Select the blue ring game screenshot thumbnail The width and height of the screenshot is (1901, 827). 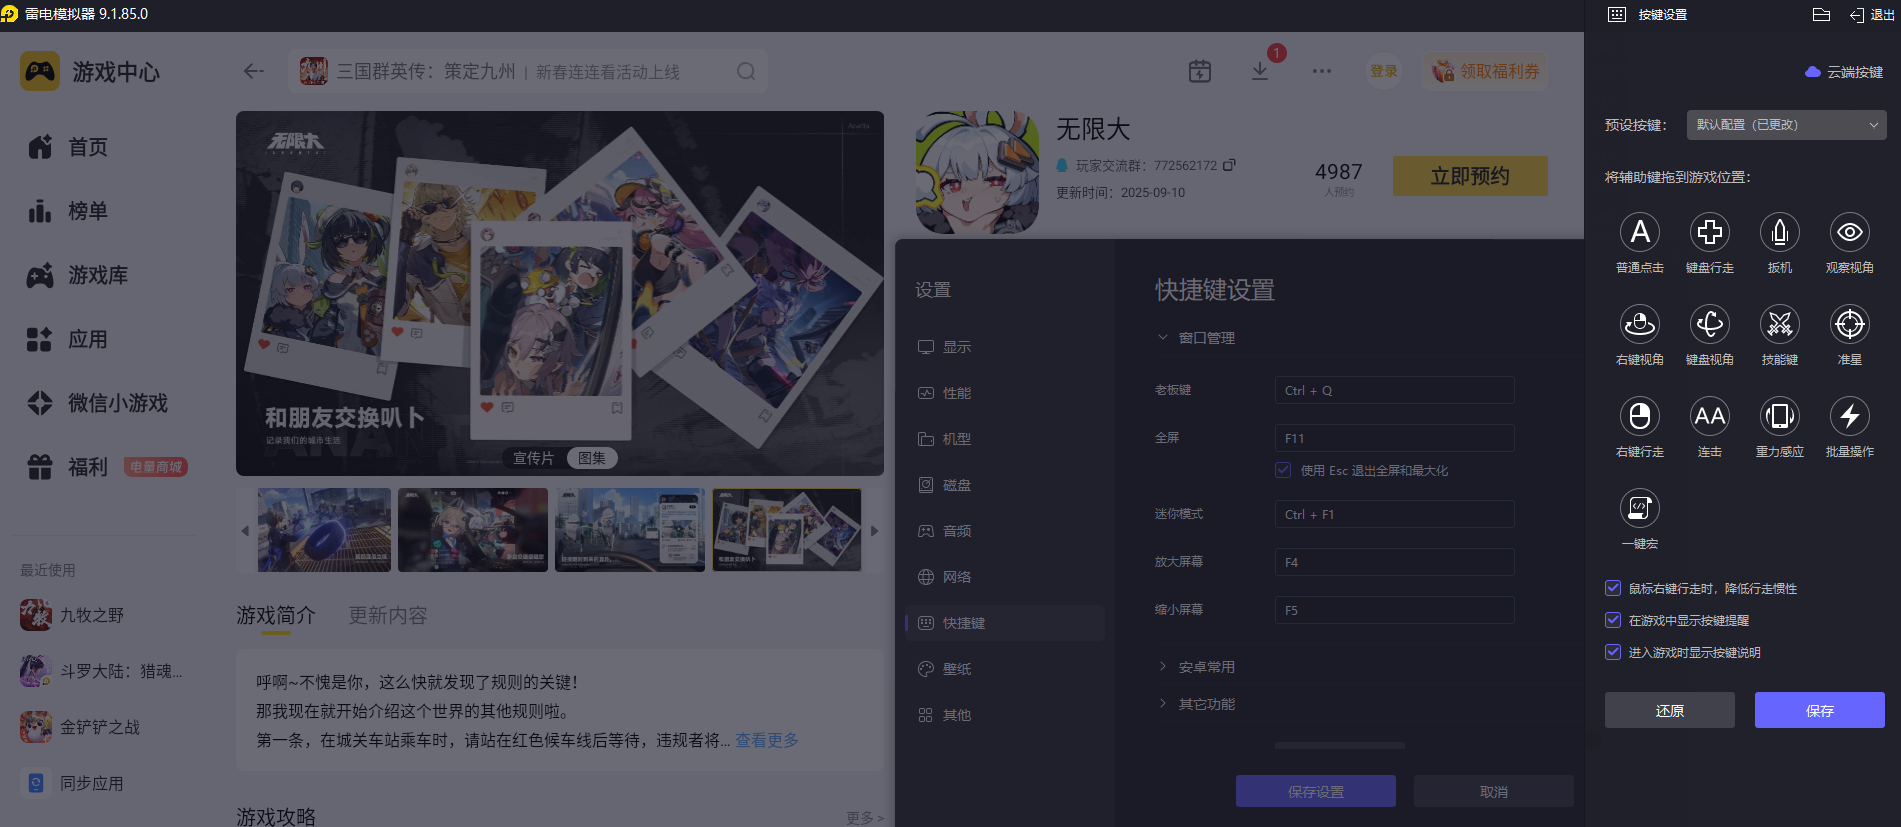324,530
